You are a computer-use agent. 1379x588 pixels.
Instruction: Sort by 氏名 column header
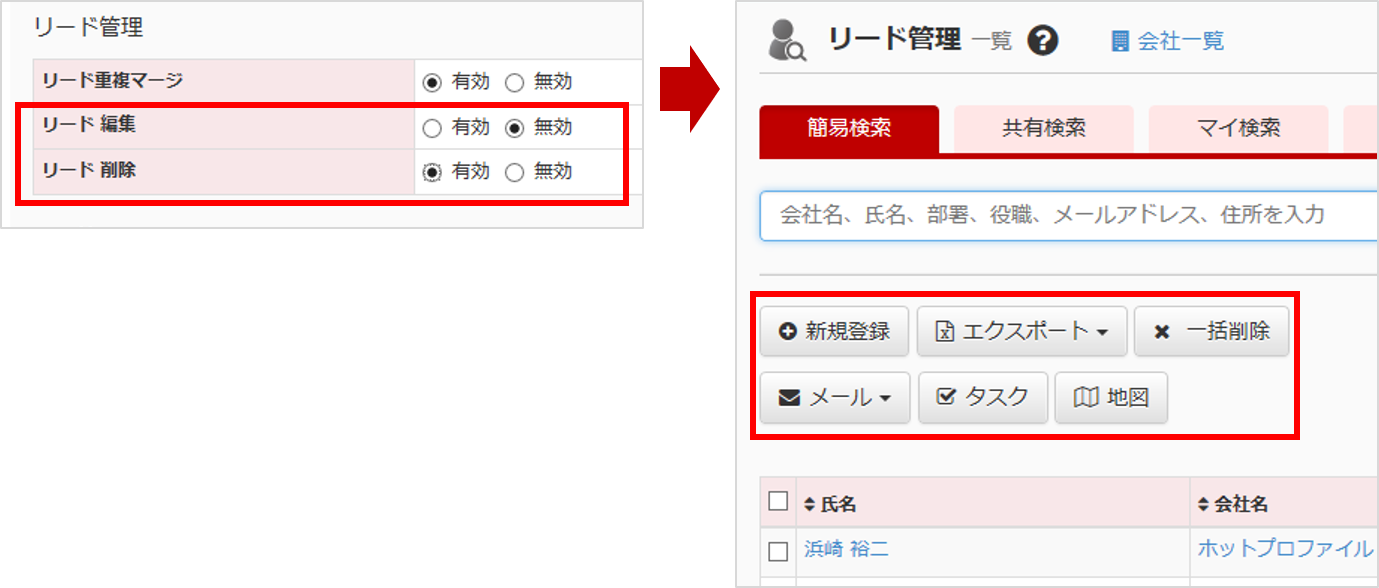[x=830, y=505]
